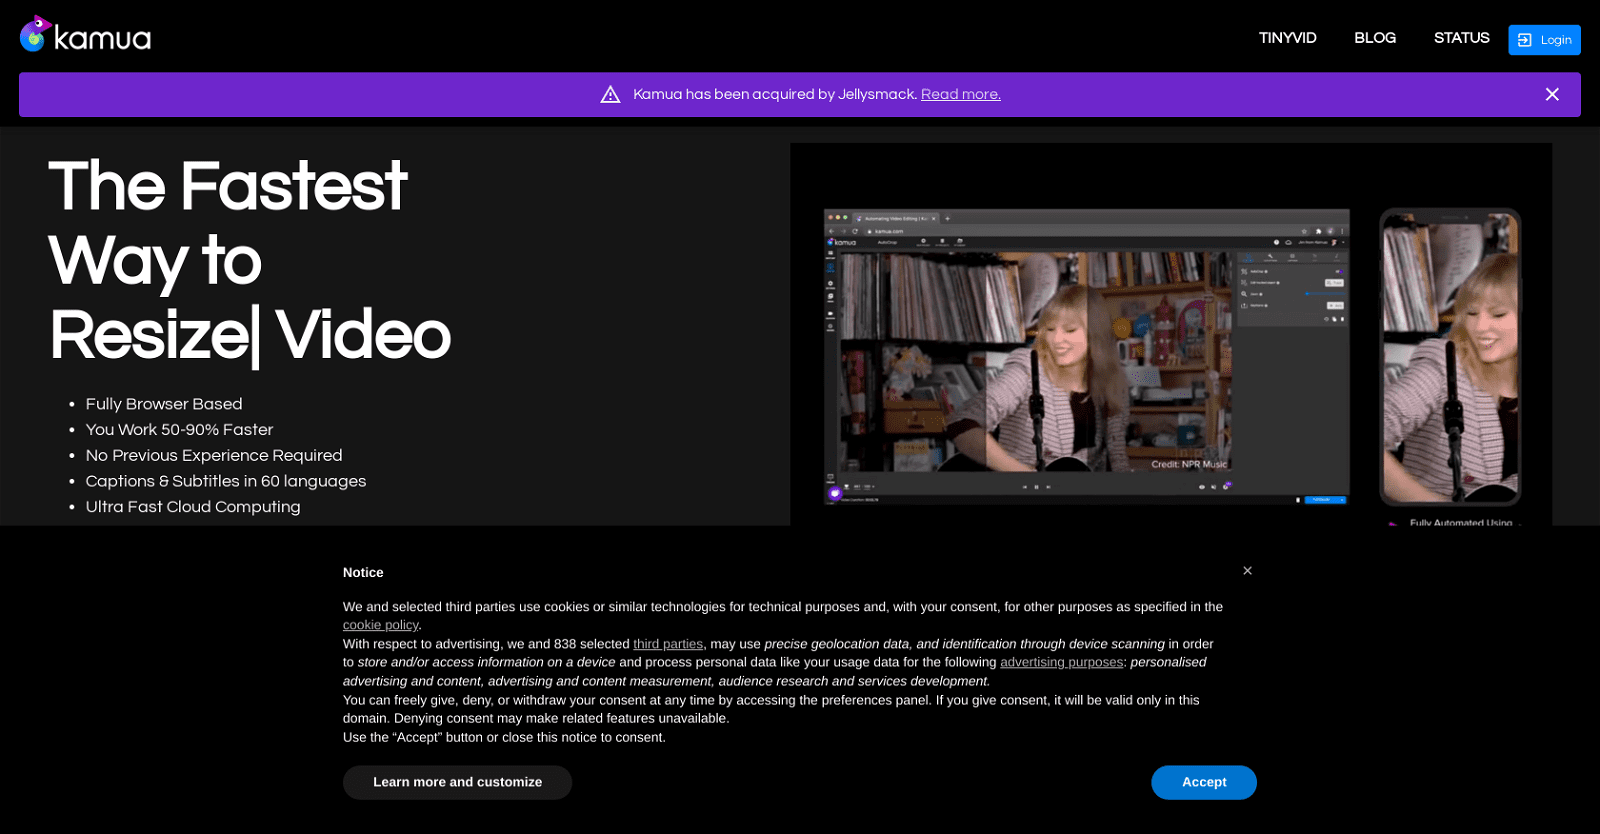This screenshot has height=834, width=1600.
Task: Open the STATUS navigation item
Action: (x=1461, y=38)
